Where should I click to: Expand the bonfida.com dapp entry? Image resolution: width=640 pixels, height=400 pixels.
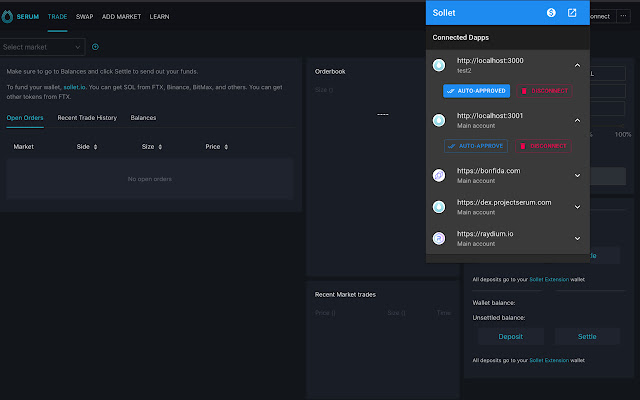pyautogui.click(x=577, y=175)
